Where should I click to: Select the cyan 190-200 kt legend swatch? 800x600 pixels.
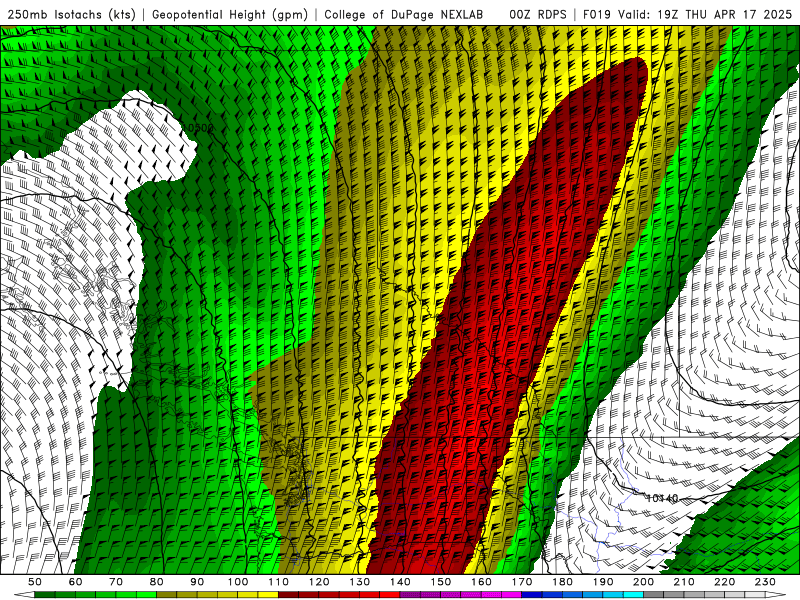633,594
